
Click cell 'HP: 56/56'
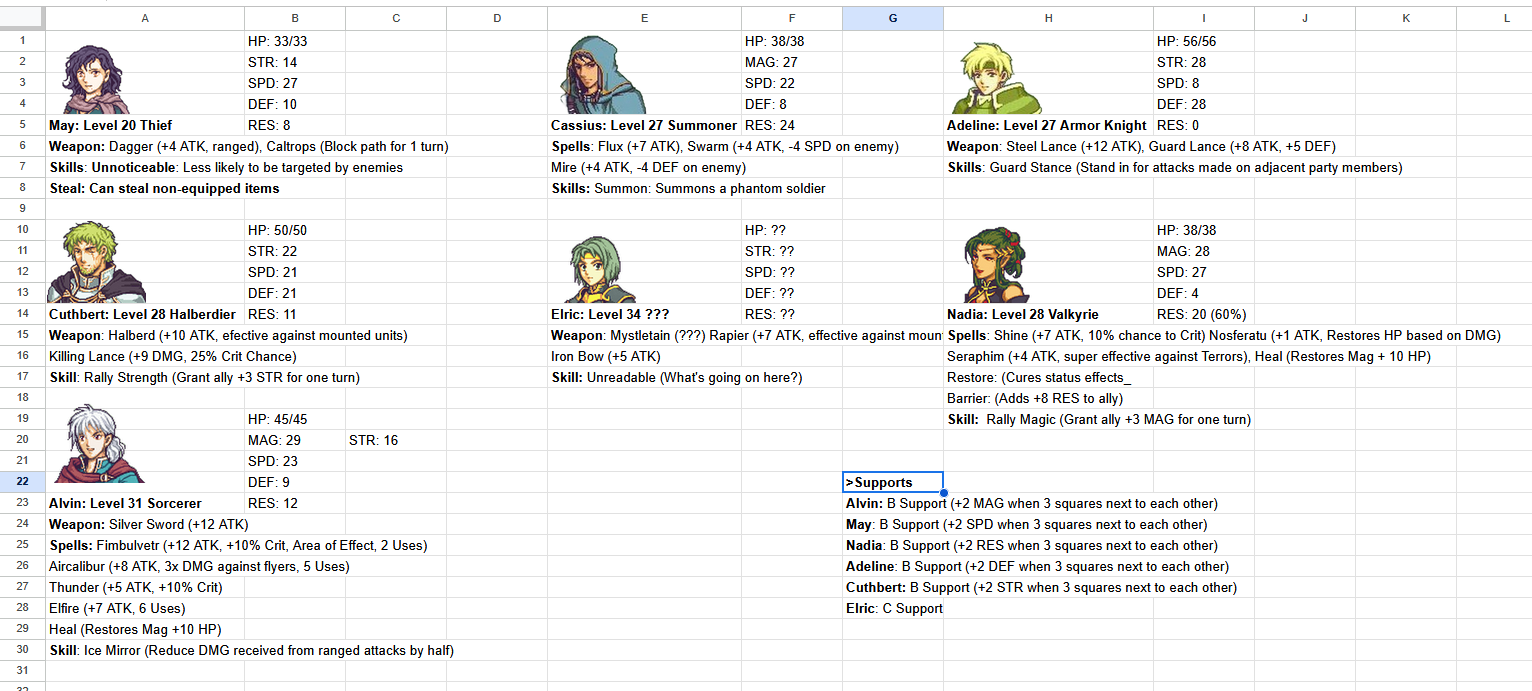tap(1203, 41)
